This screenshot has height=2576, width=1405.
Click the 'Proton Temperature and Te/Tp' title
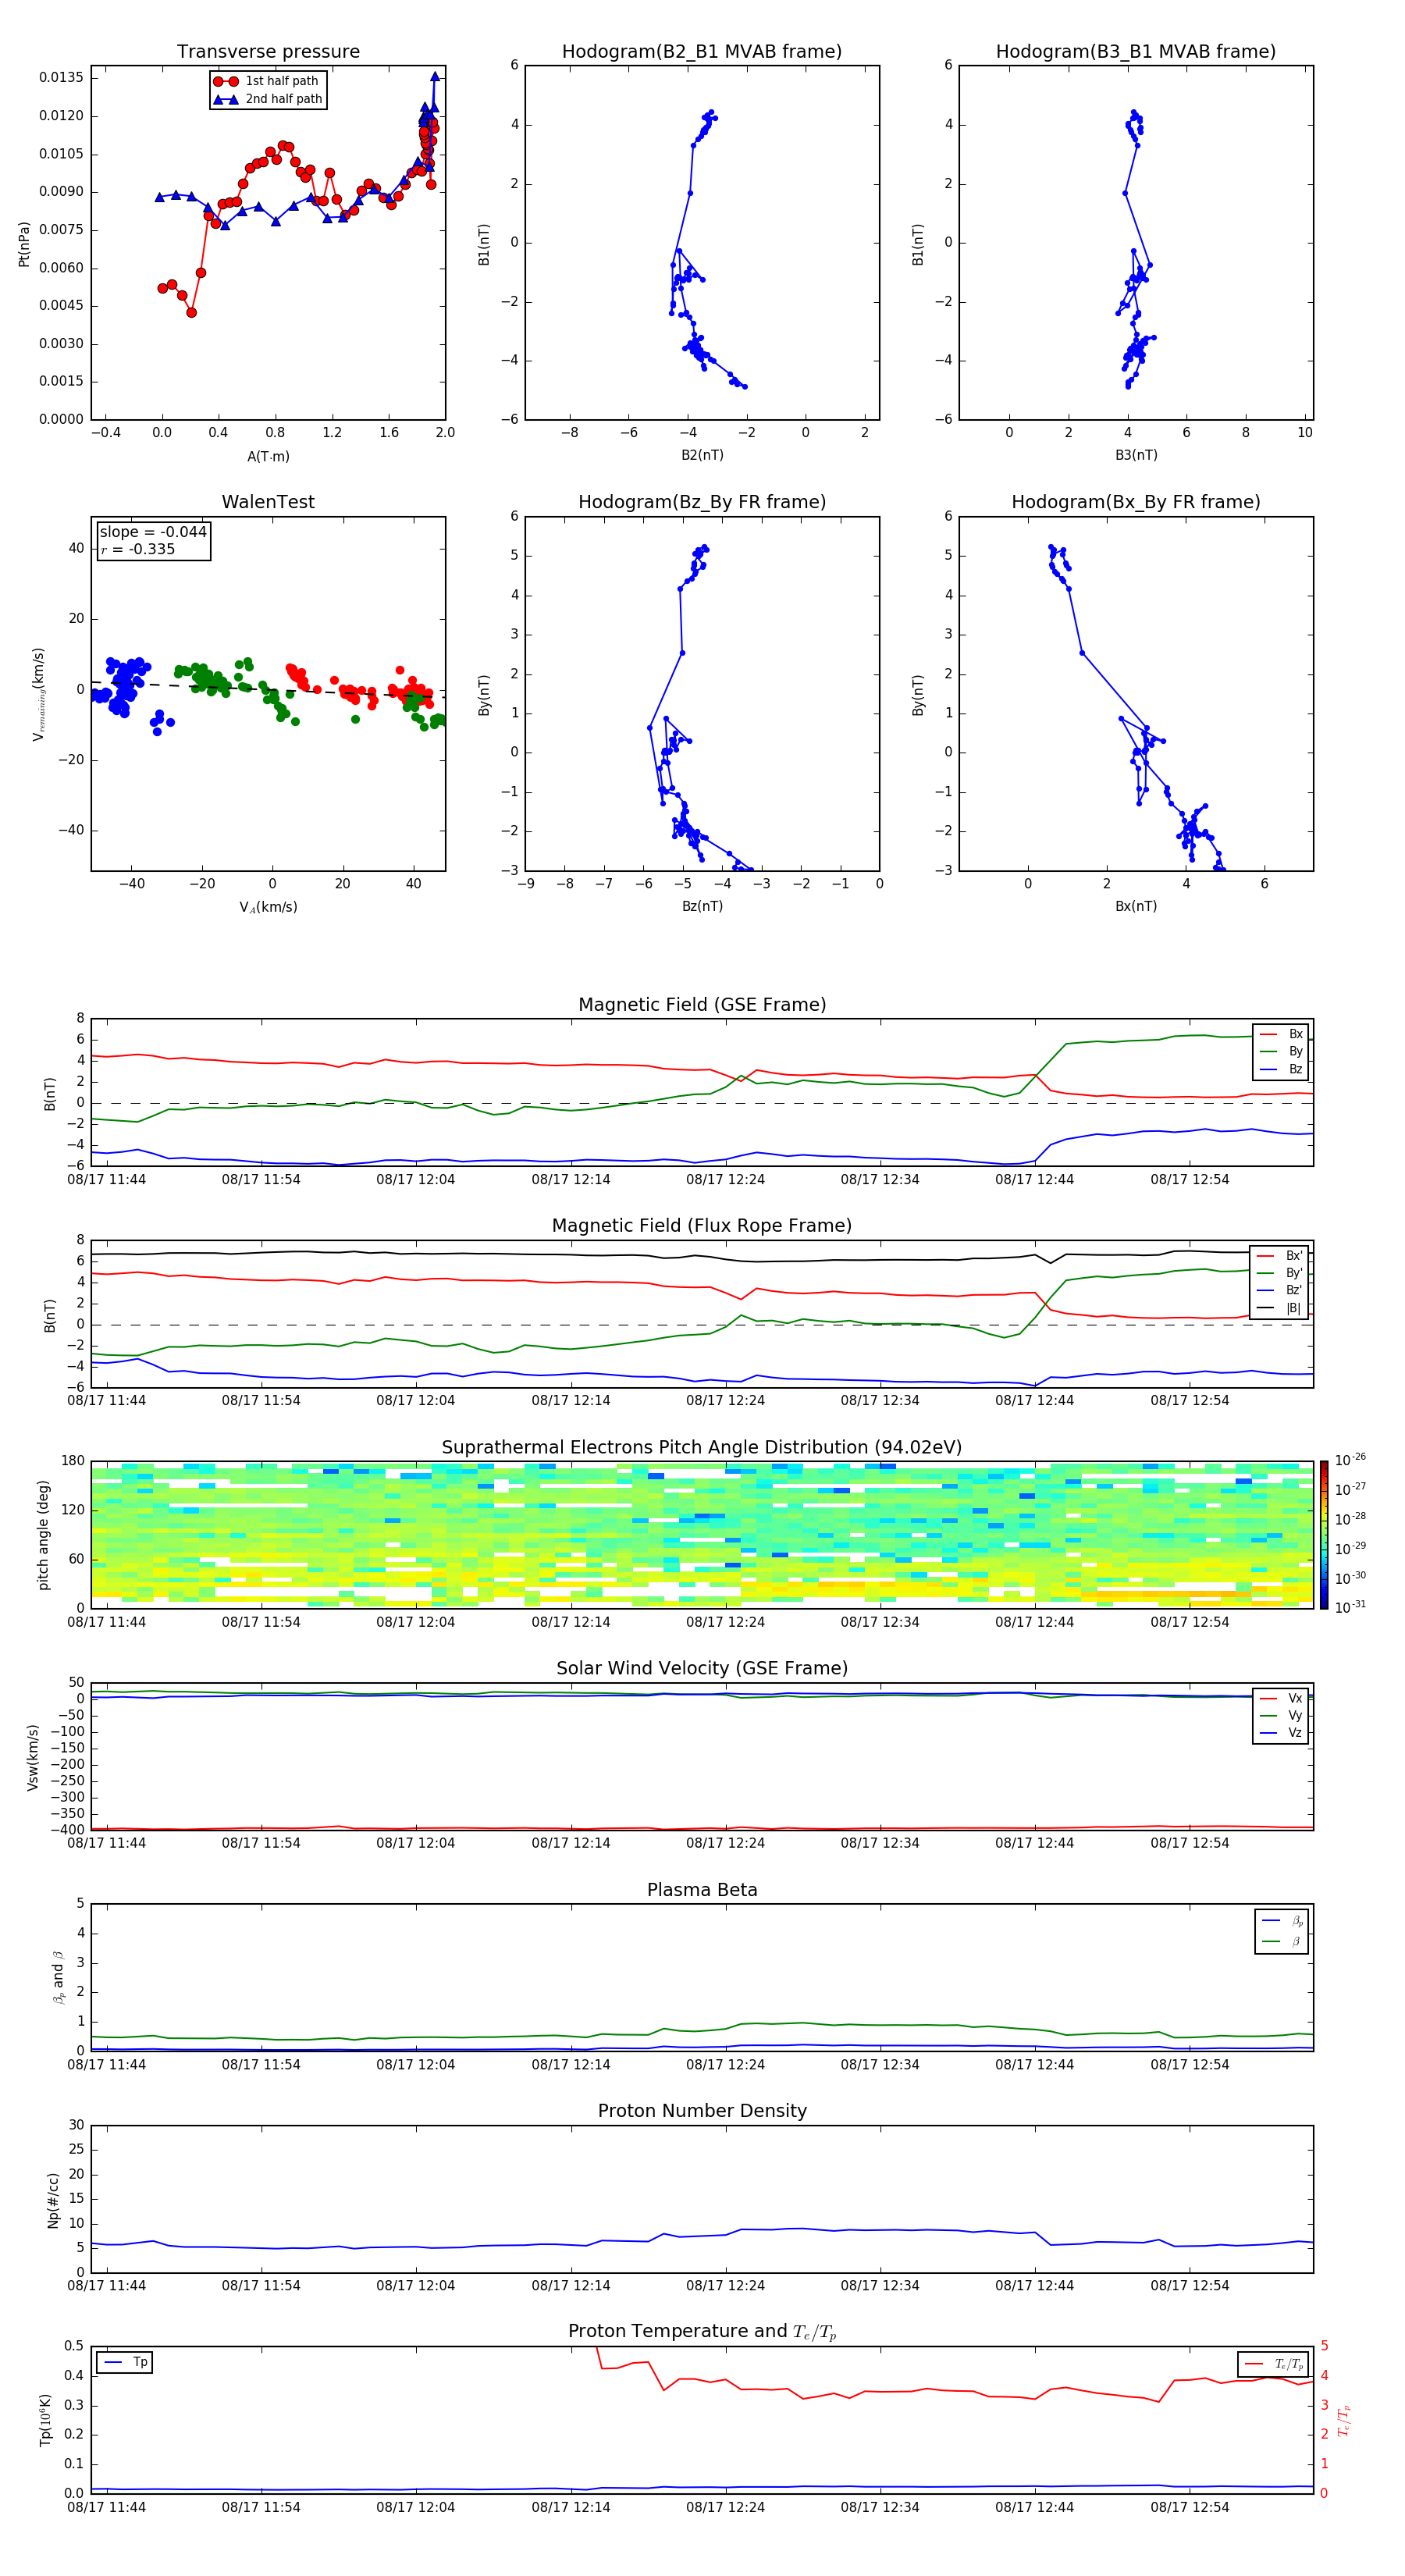point(702,2332)
